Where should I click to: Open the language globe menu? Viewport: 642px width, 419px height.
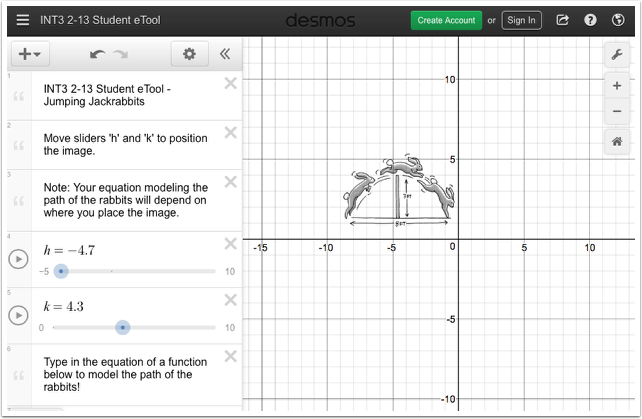[x=618, y=20]
